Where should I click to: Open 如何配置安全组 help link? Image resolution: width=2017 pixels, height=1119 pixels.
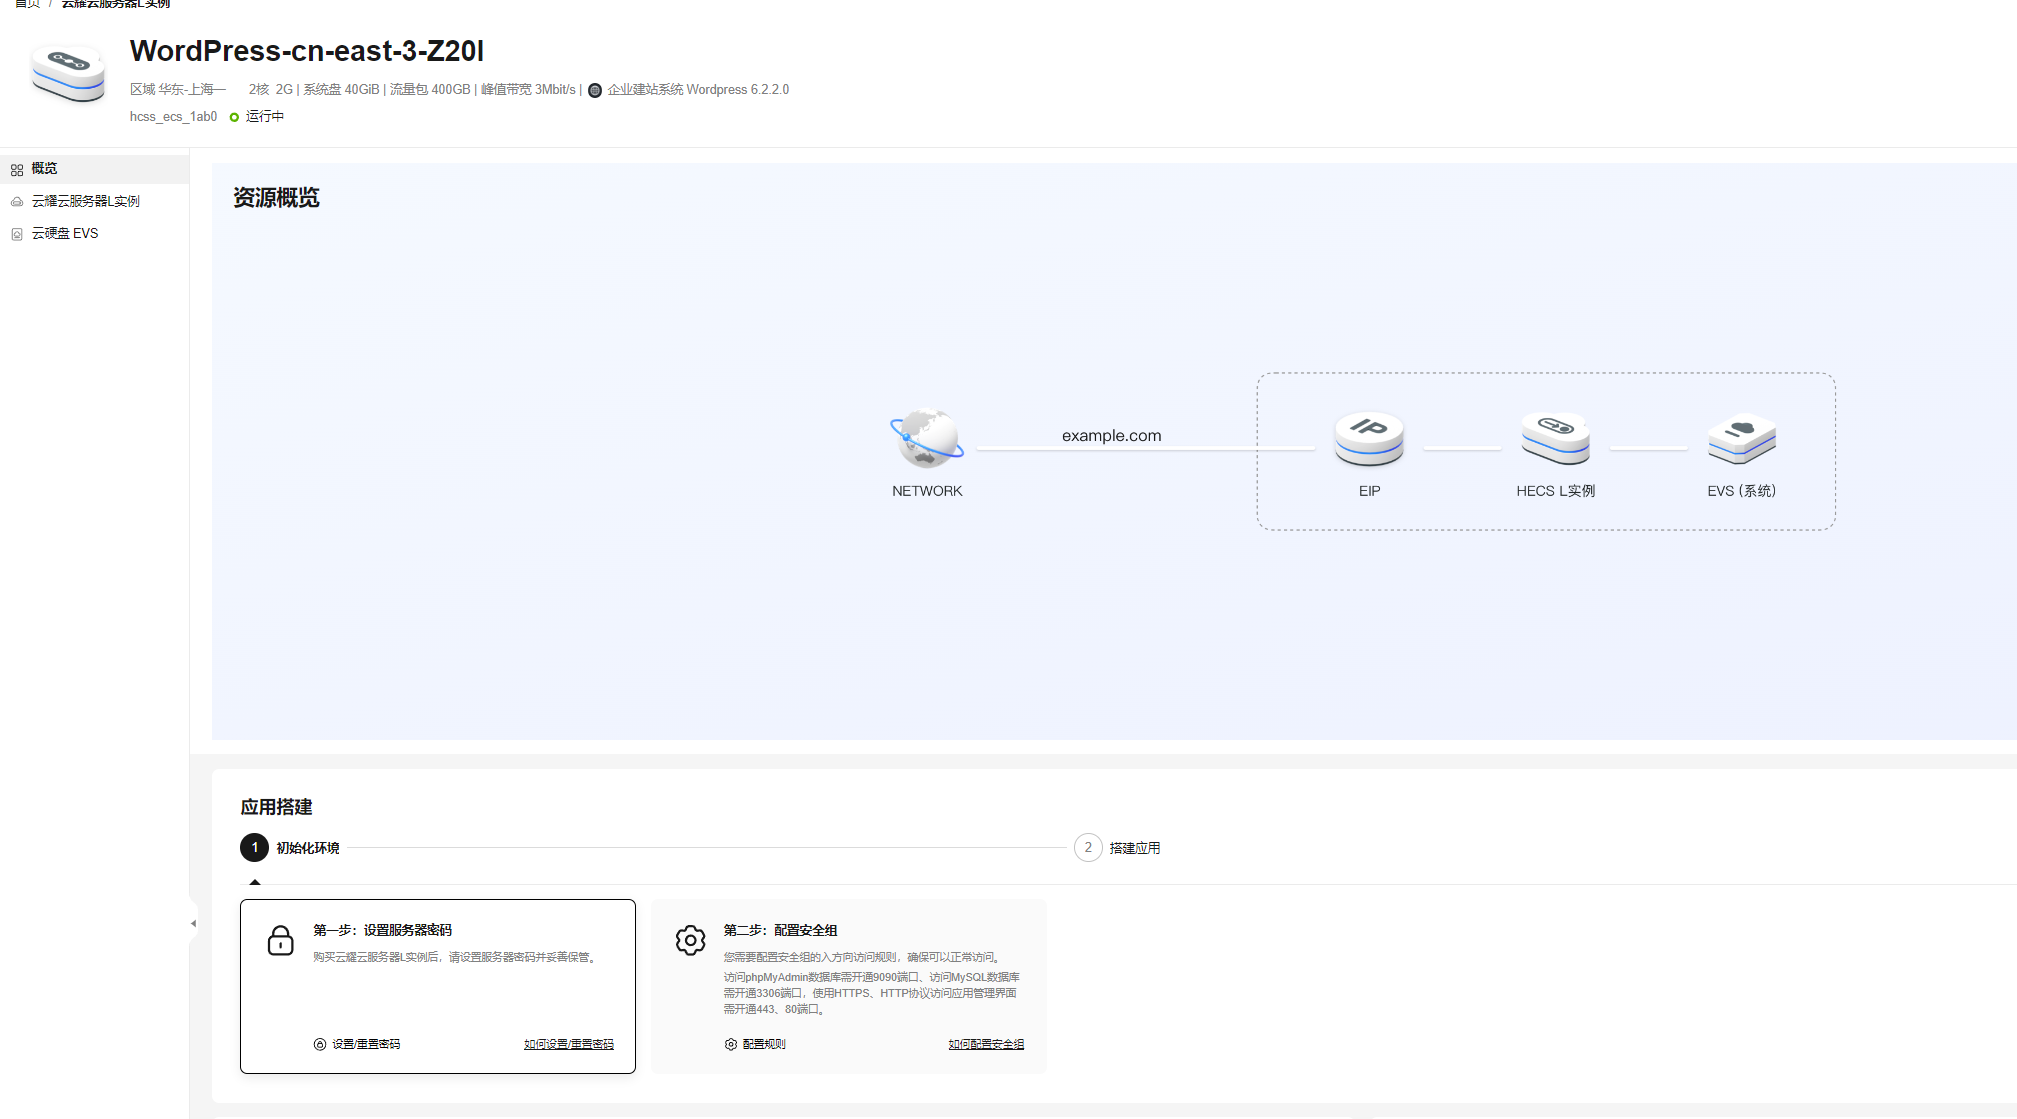coord(985,1044)
